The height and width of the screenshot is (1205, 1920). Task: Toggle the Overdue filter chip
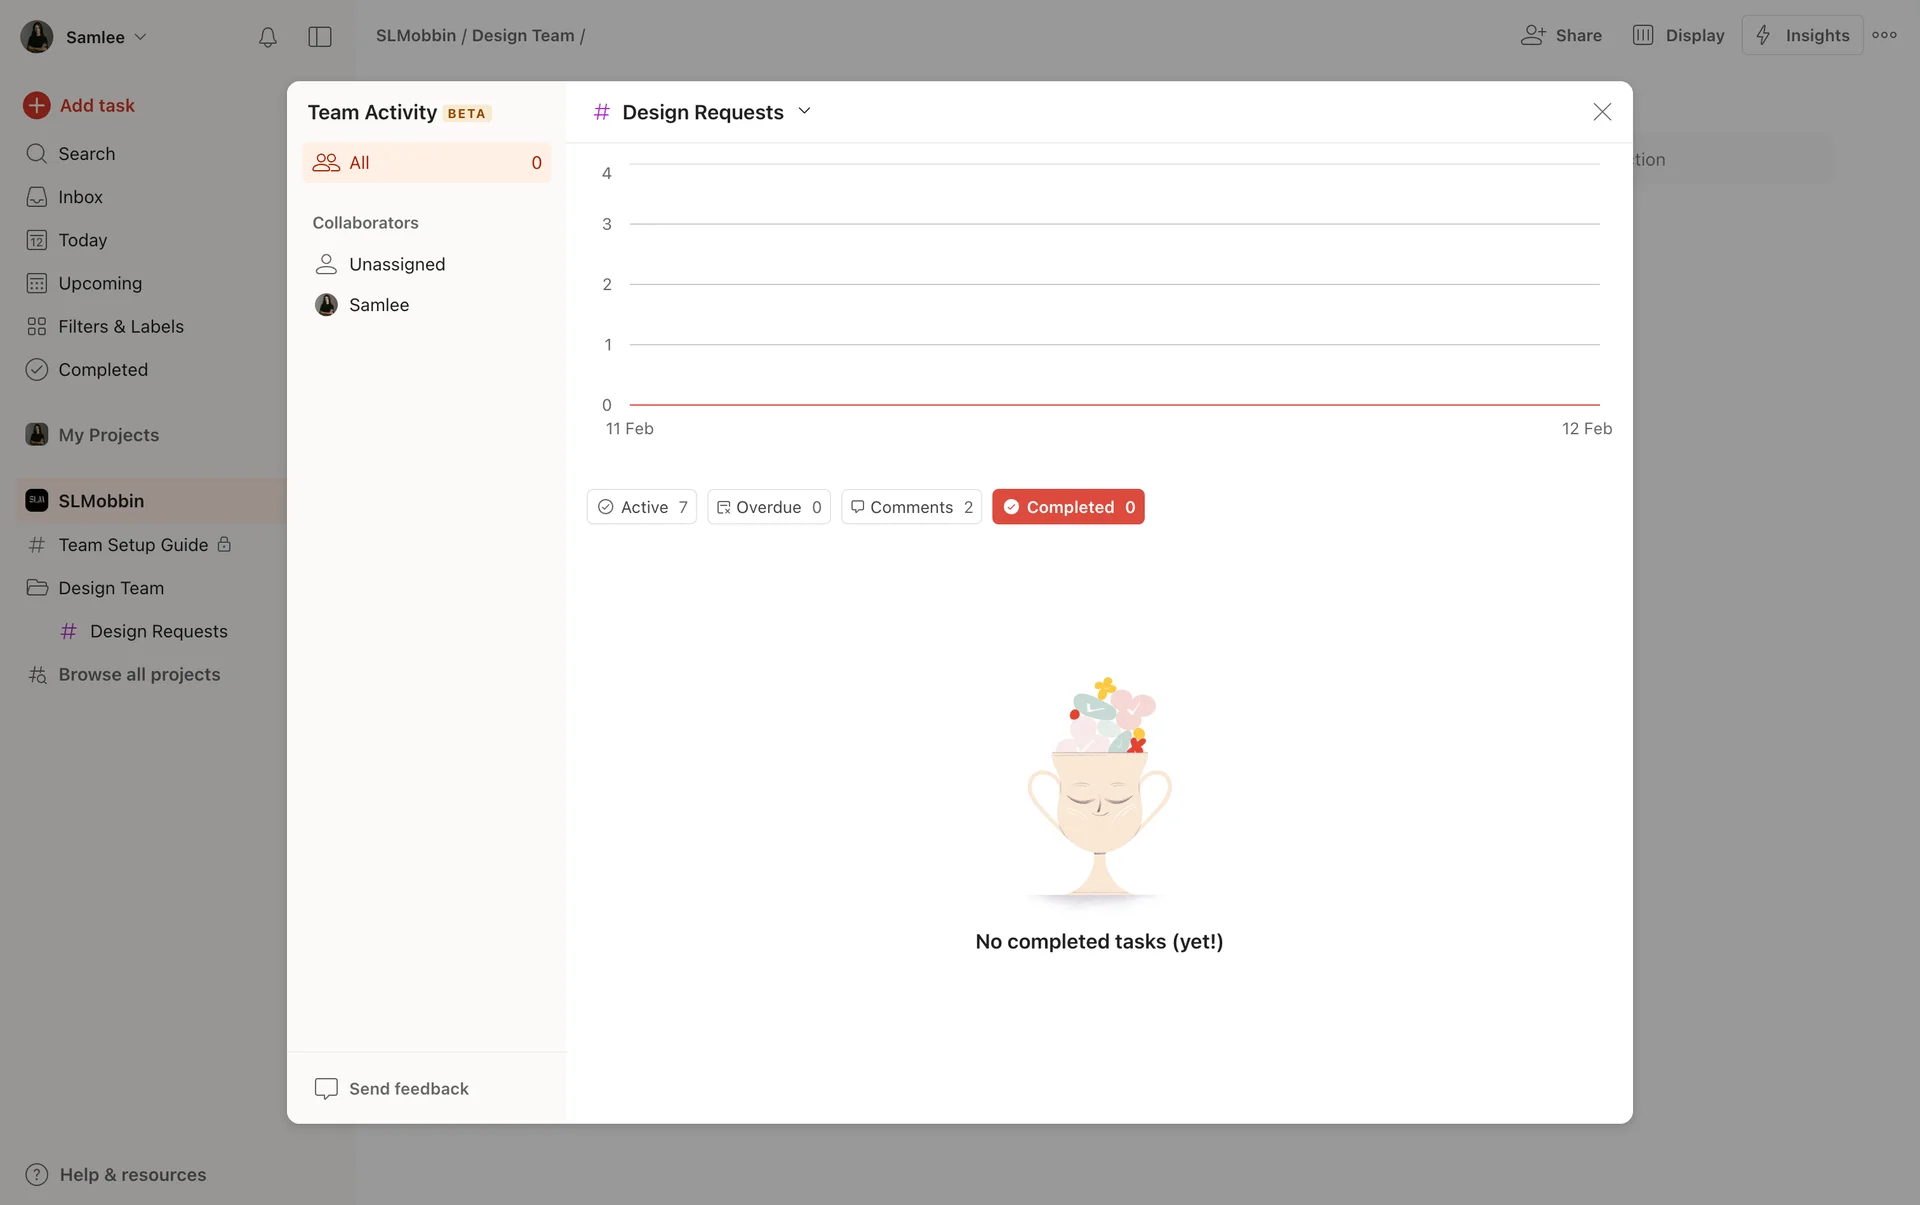tap(768, 507)
